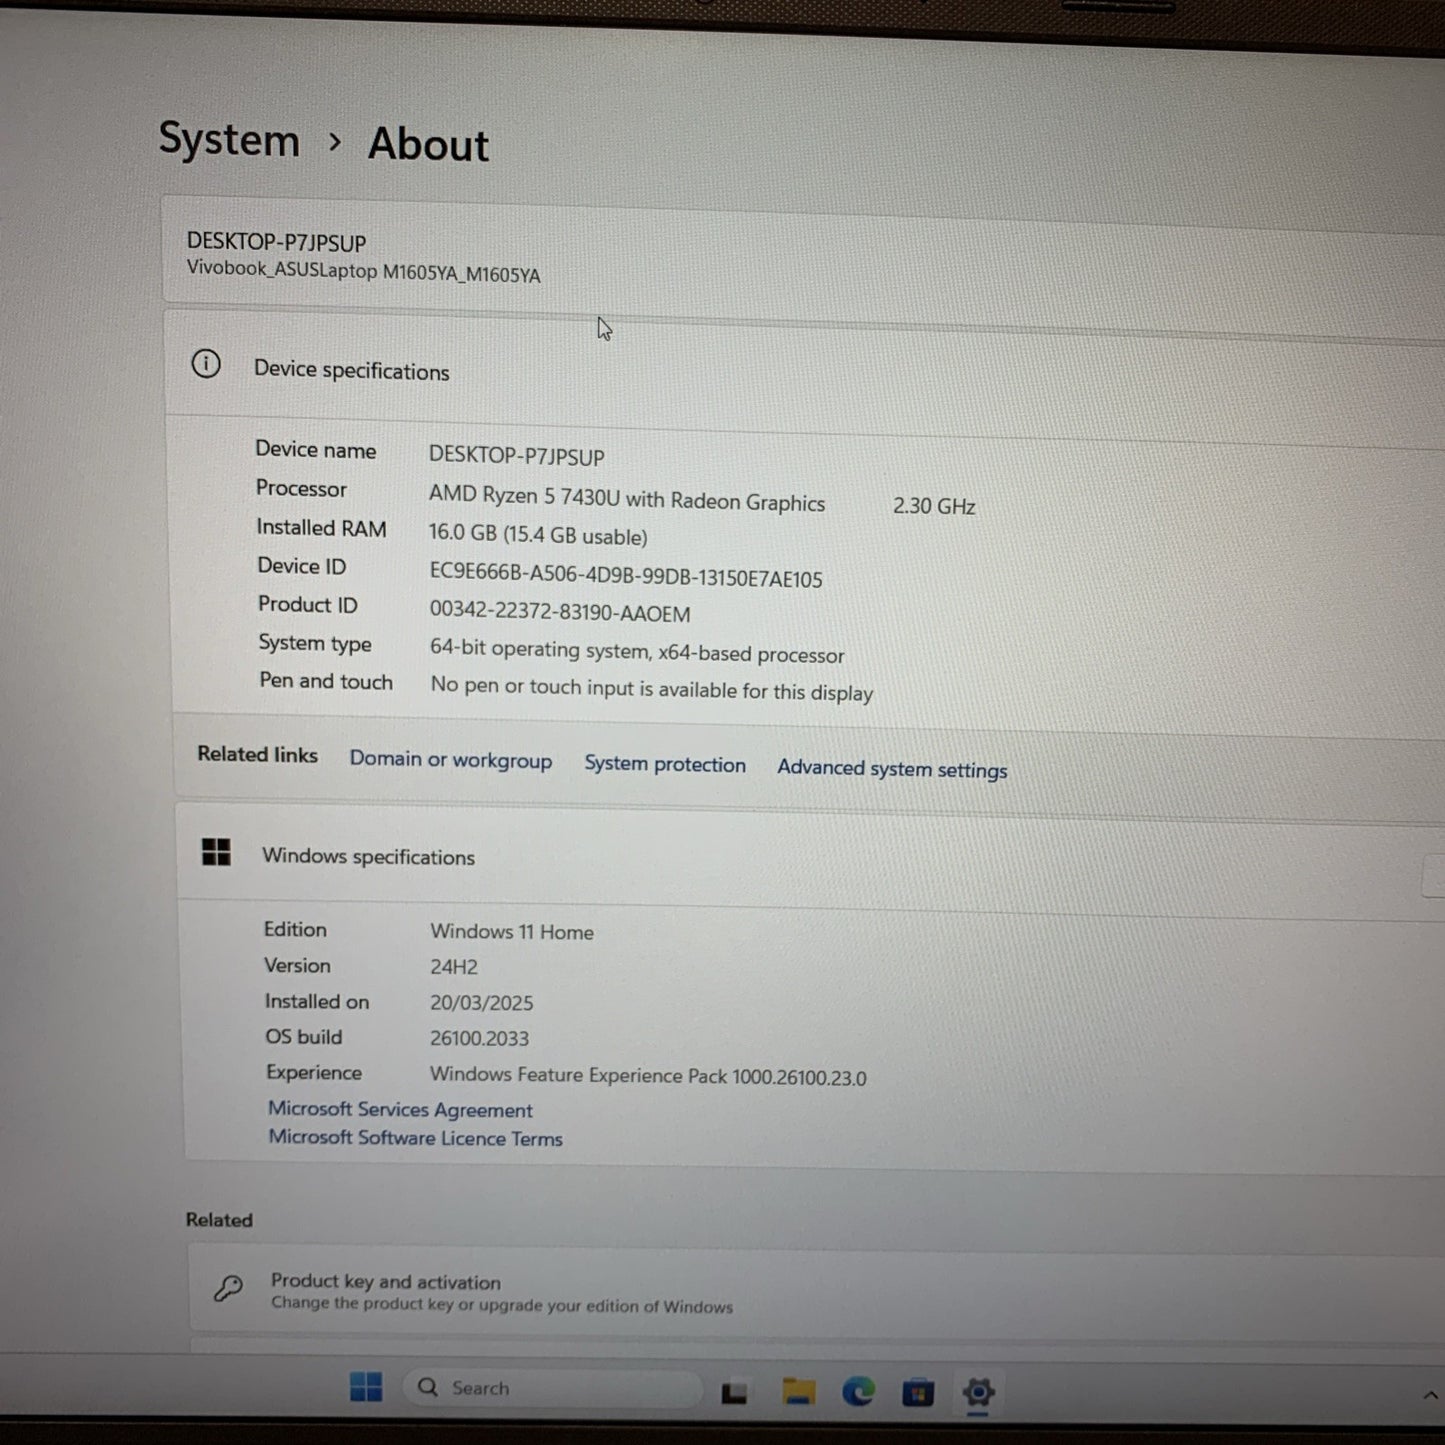Viewport: 1445px width, 1445px height.
Task: Open the Windows Start menu
Action: (366, 1387)
